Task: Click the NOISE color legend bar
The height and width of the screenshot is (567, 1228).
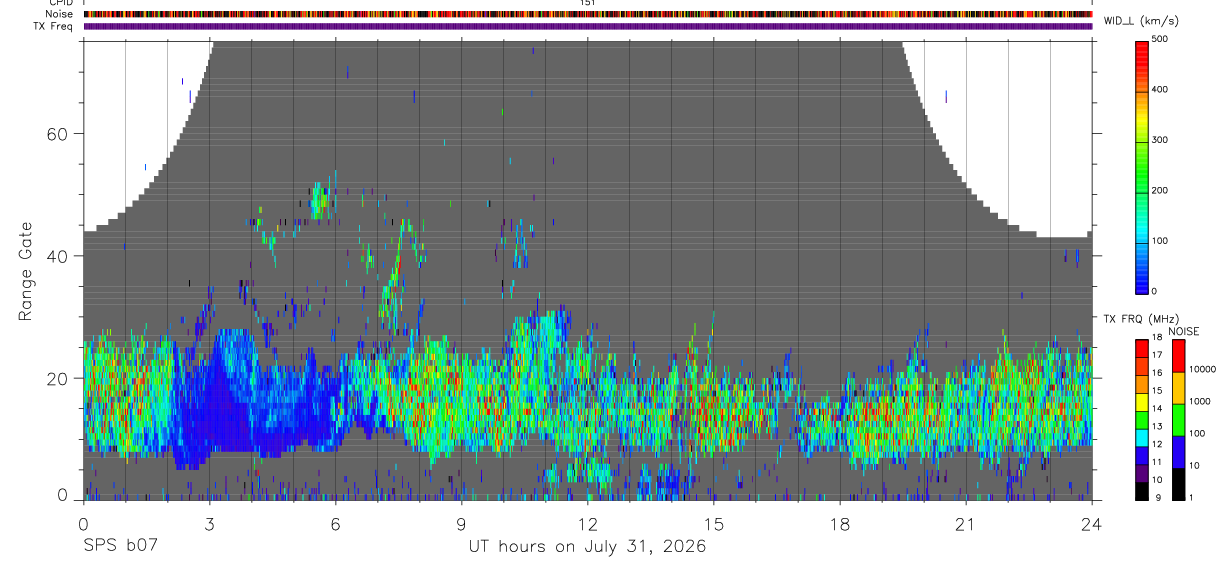Action: pos(1178,420)
